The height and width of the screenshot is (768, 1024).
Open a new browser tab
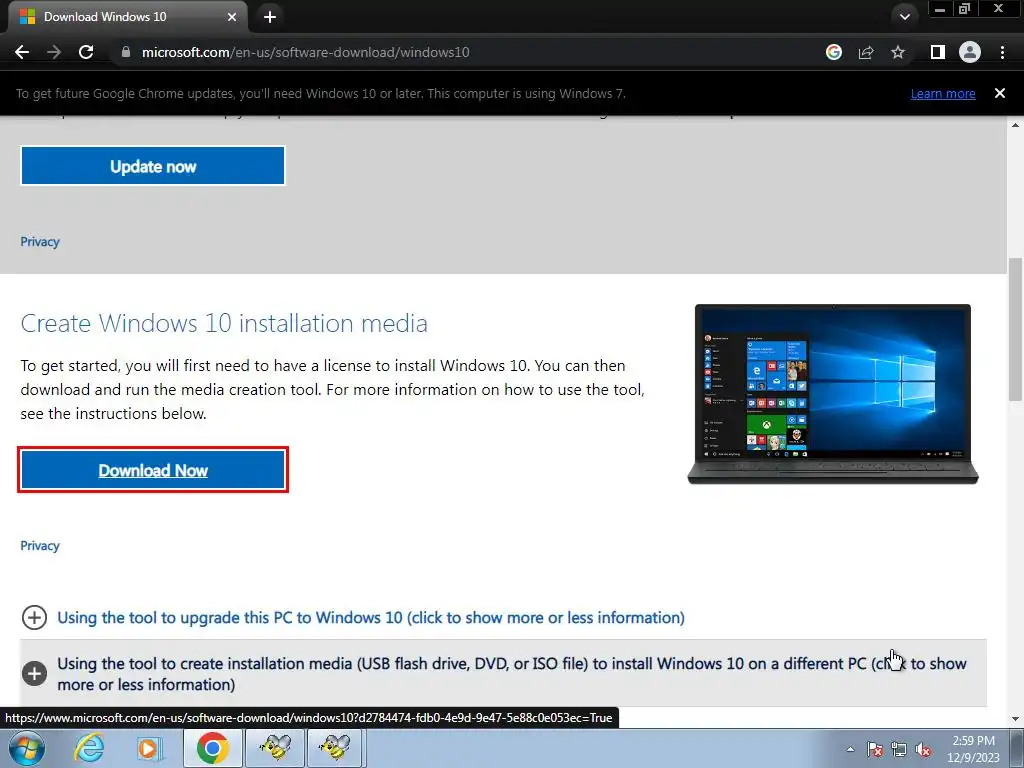270,17
